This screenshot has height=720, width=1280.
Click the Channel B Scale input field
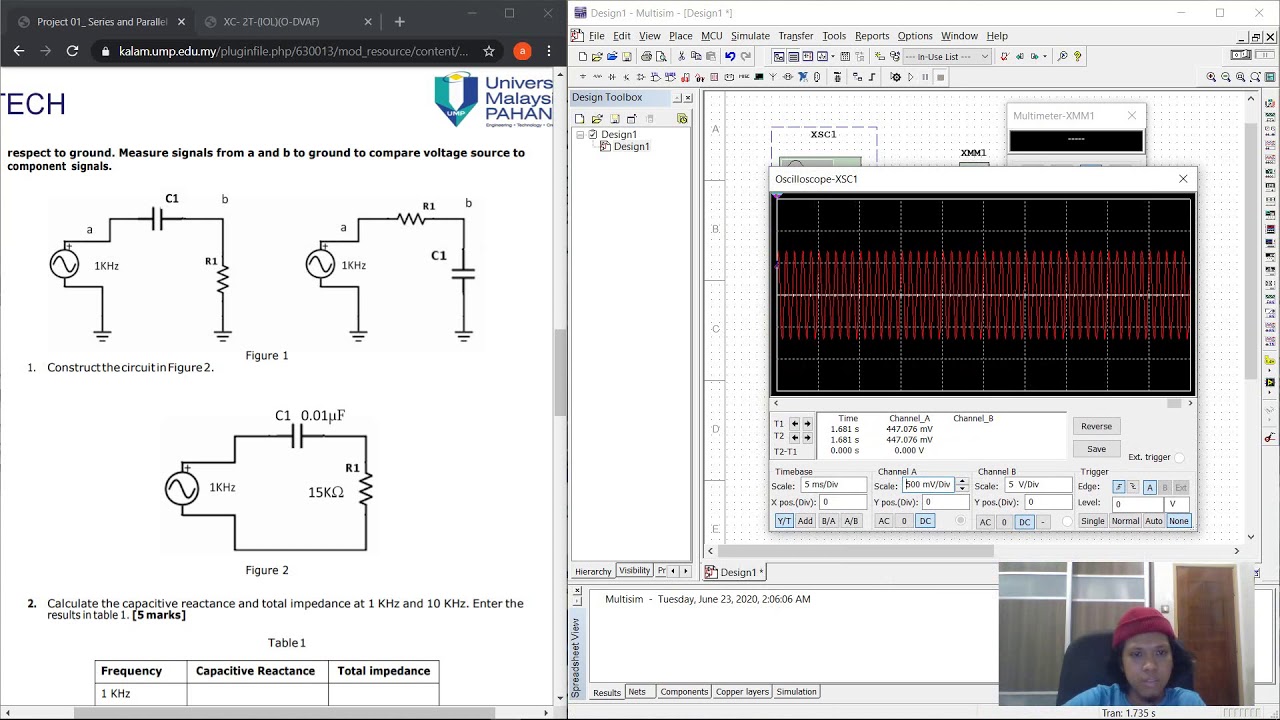pyautogui.click(x=1038, y=485)
